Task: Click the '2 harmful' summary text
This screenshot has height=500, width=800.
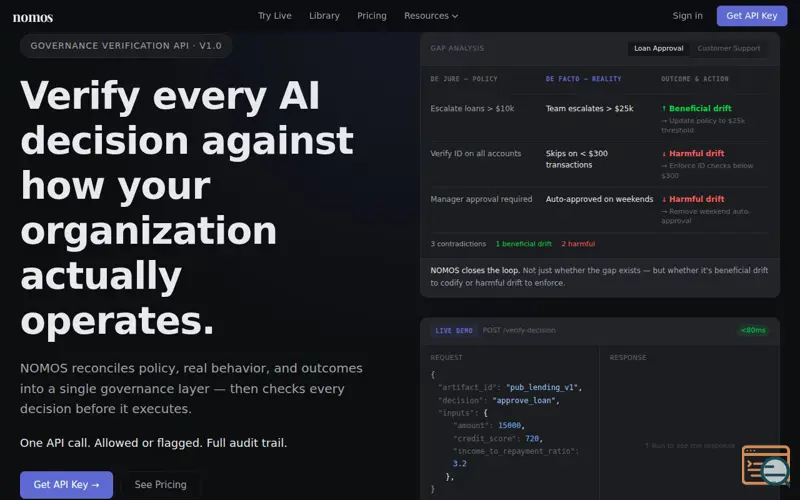Action: (x=578, y=244)
